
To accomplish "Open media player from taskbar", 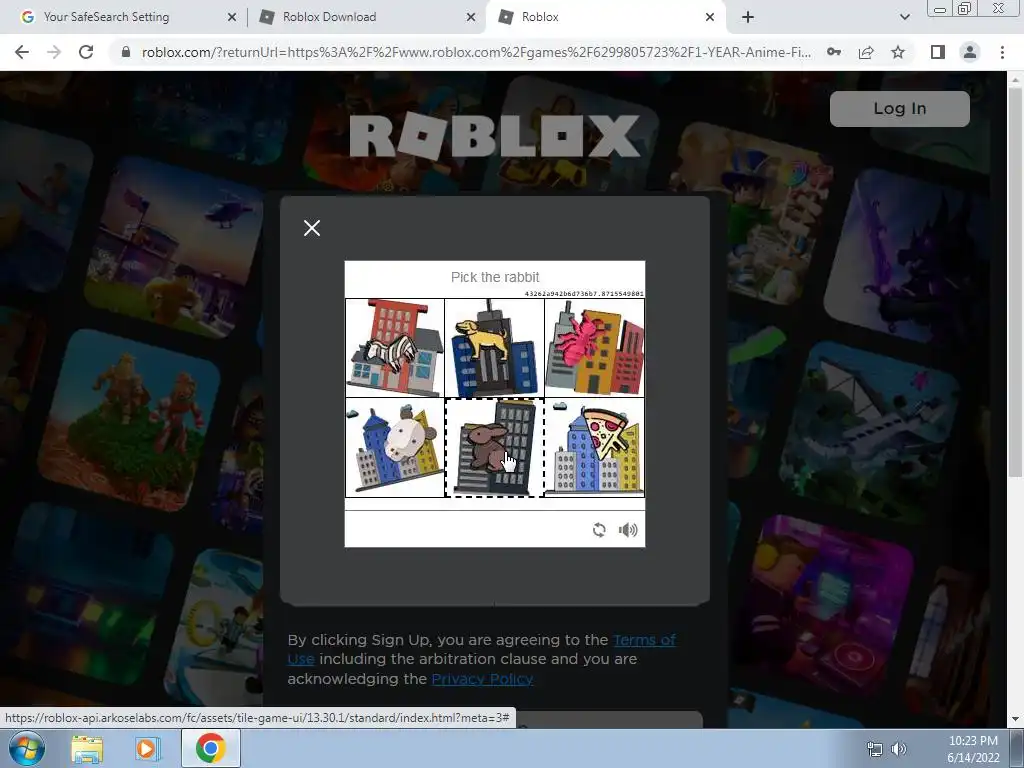I will pos(148,748).
